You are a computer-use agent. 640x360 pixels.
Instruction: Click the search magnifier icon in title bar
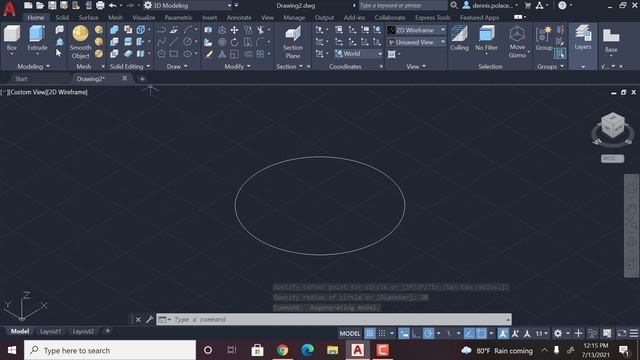(x=453, y=5)
